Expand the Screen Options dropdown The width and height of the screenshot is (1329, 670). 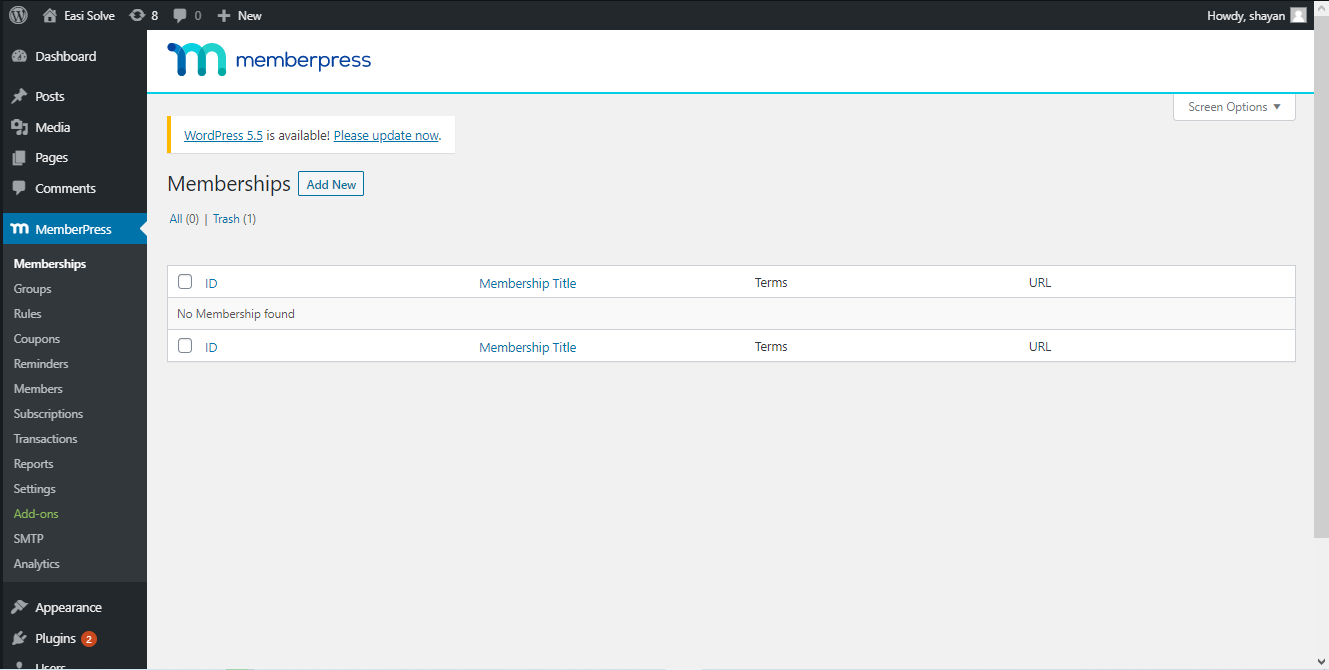1234,107
